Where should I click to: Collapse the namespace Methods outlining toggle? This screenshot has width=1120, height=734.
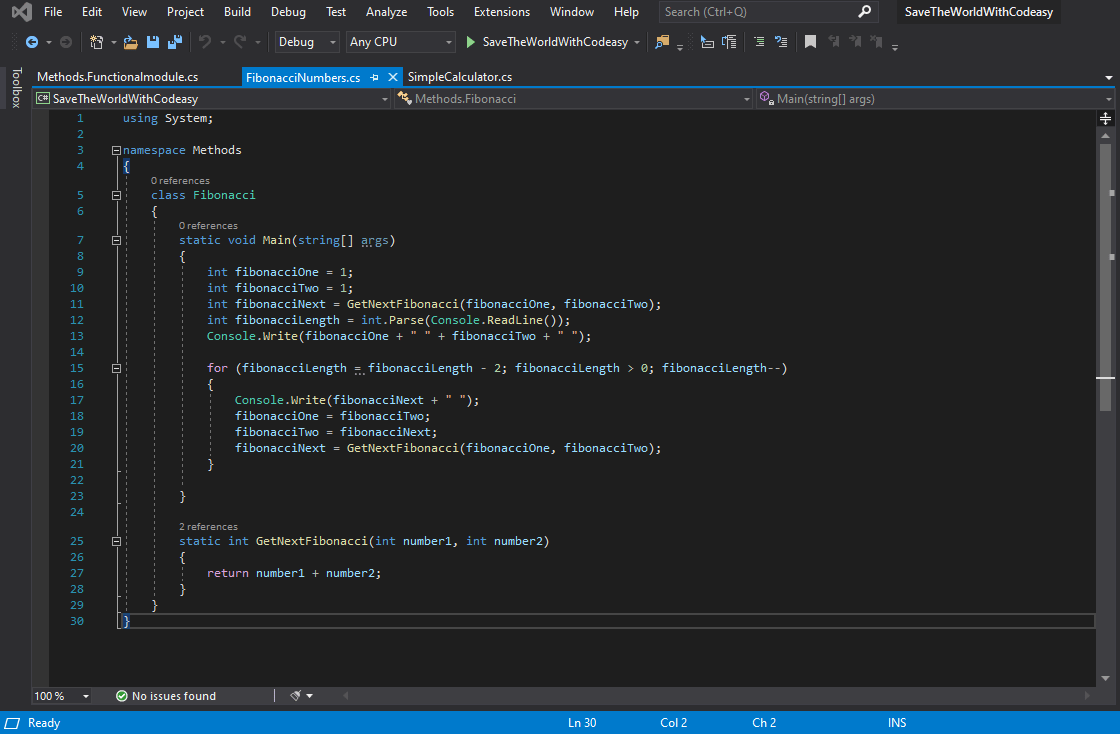pos(117,150)
